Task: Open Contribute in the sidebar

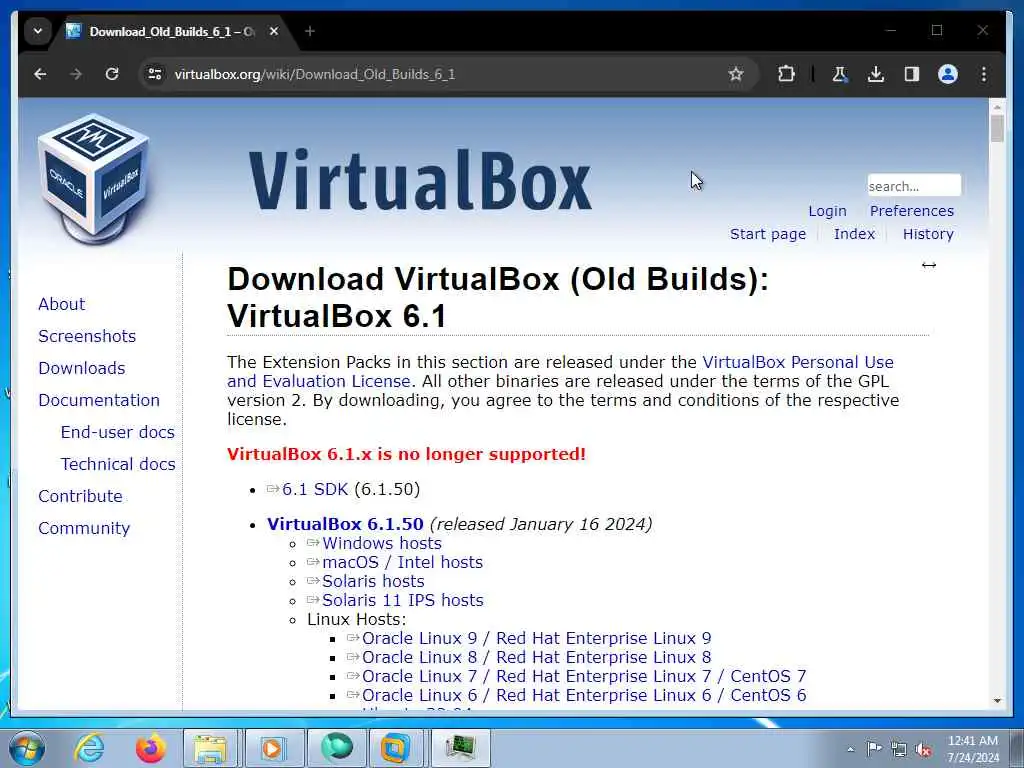Action: [x=80, y=496]
